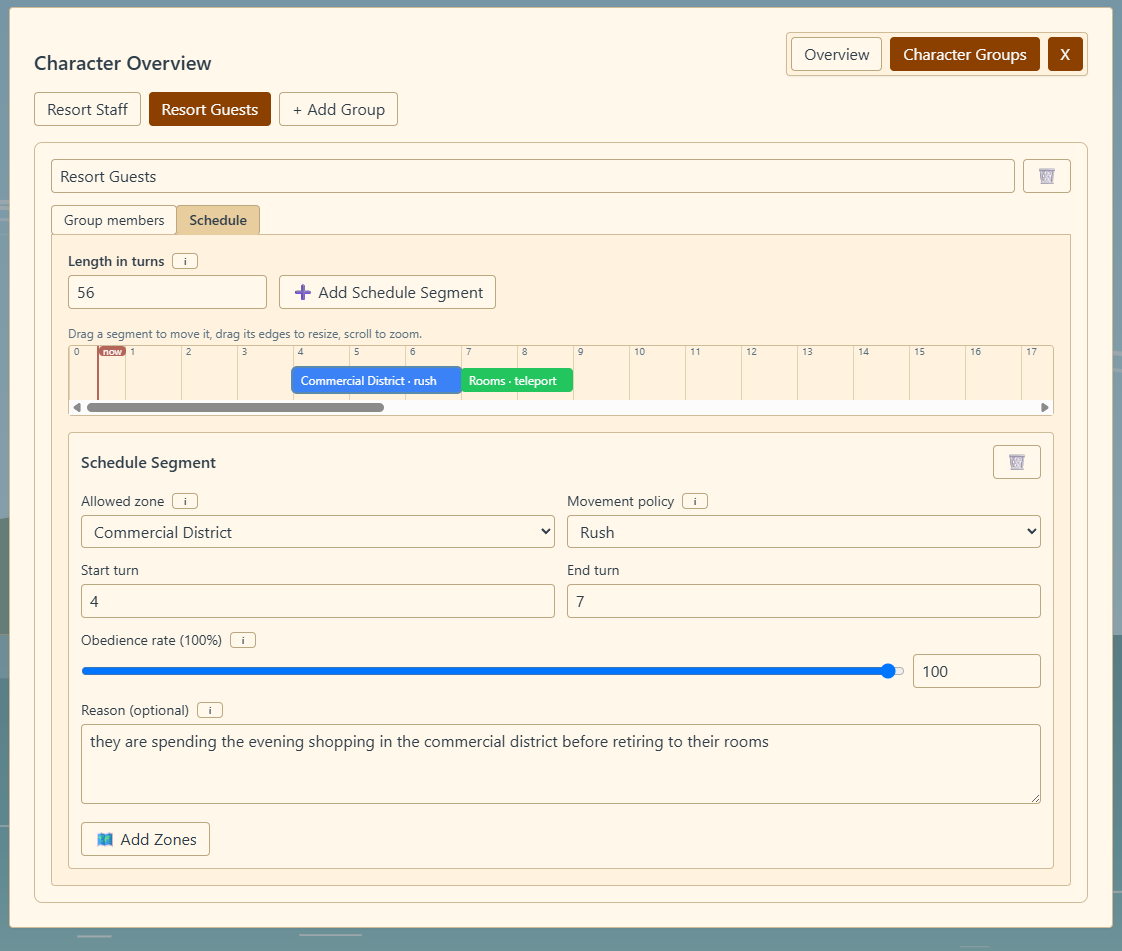Click timeline tick label 17
This screenshot has height=951, width=1122.
click(1031, 351)
